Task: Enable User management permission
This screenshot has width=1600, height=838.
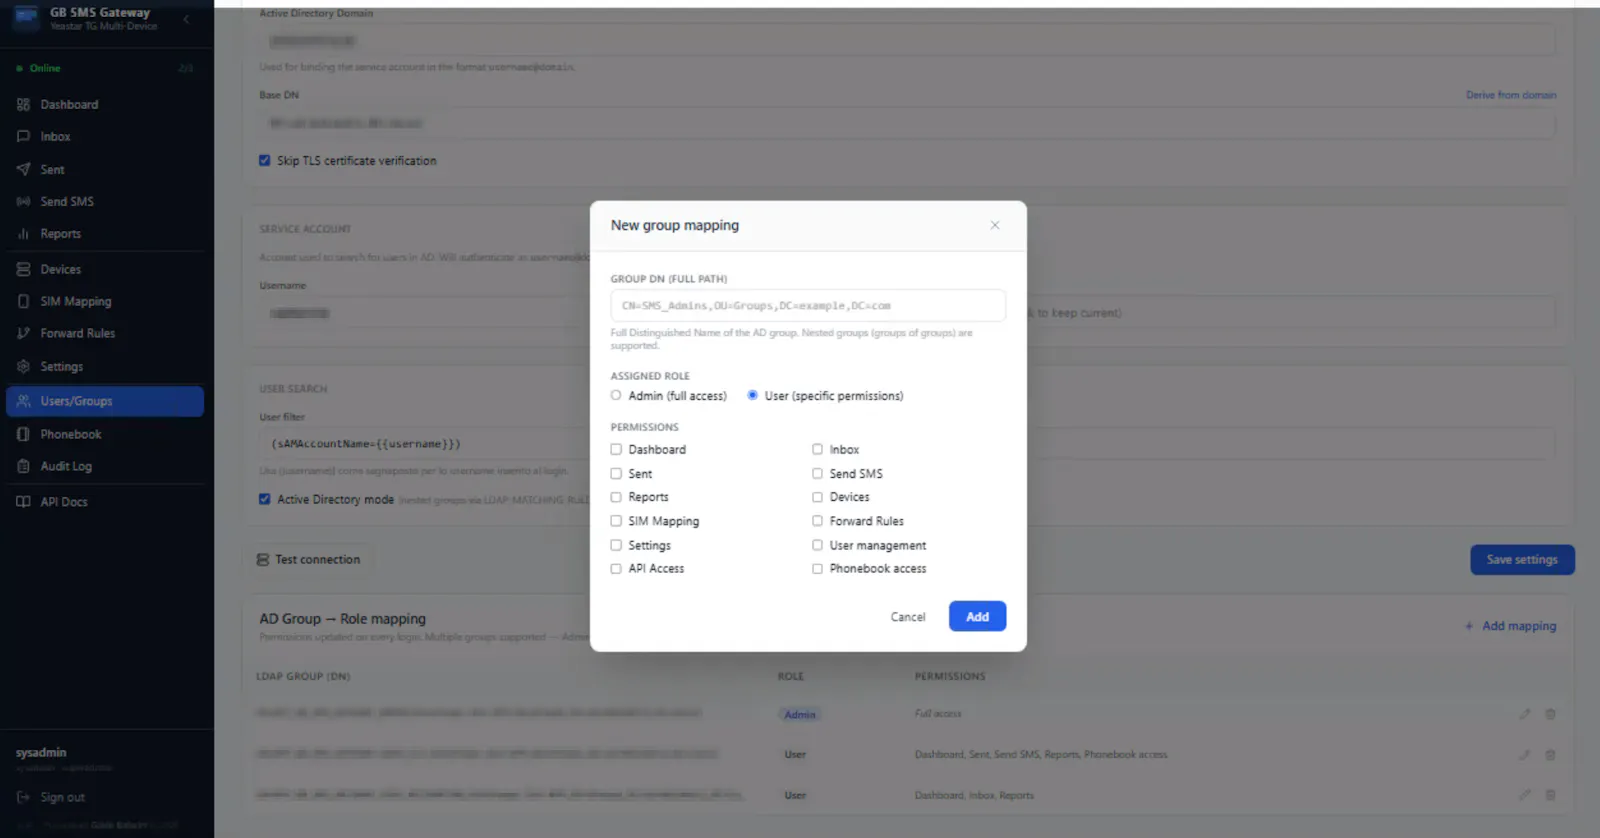Action: coord(817,545)
